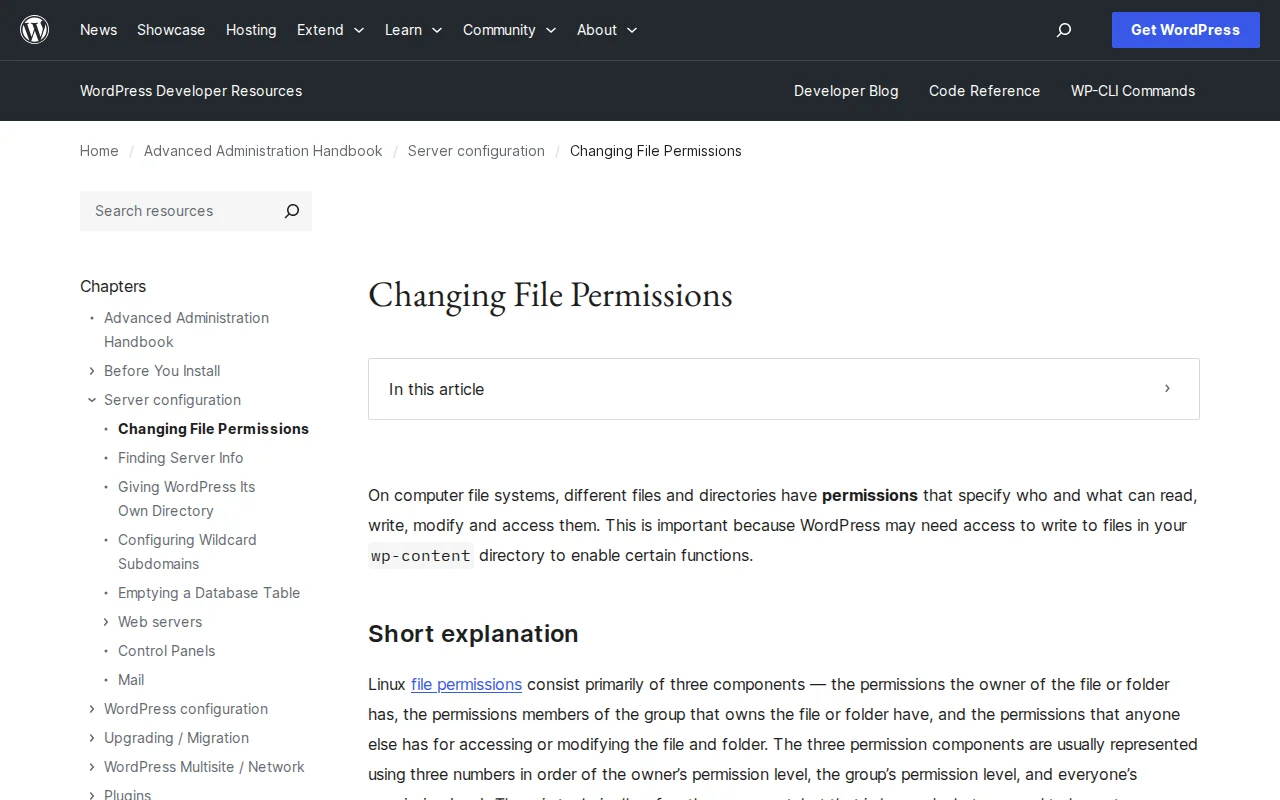
Task: Select the Hosting menu item
Action: click(x=251, y=30)
